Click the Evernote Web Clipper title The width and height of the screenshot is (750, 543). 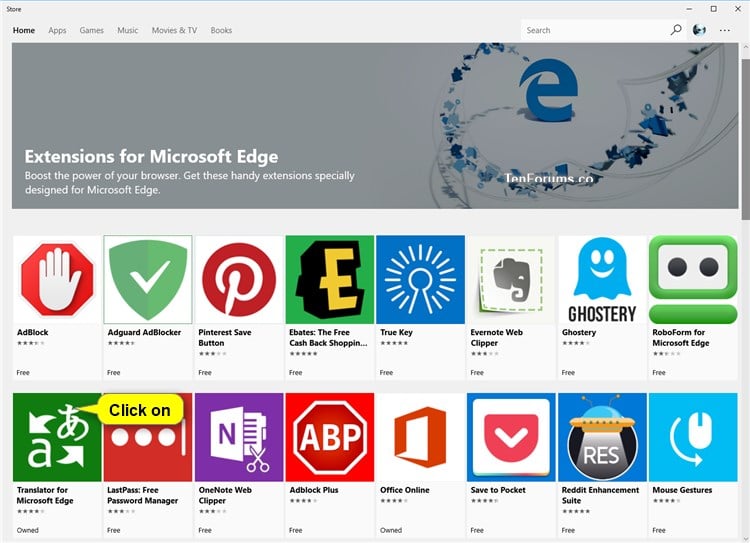(496, 337)
